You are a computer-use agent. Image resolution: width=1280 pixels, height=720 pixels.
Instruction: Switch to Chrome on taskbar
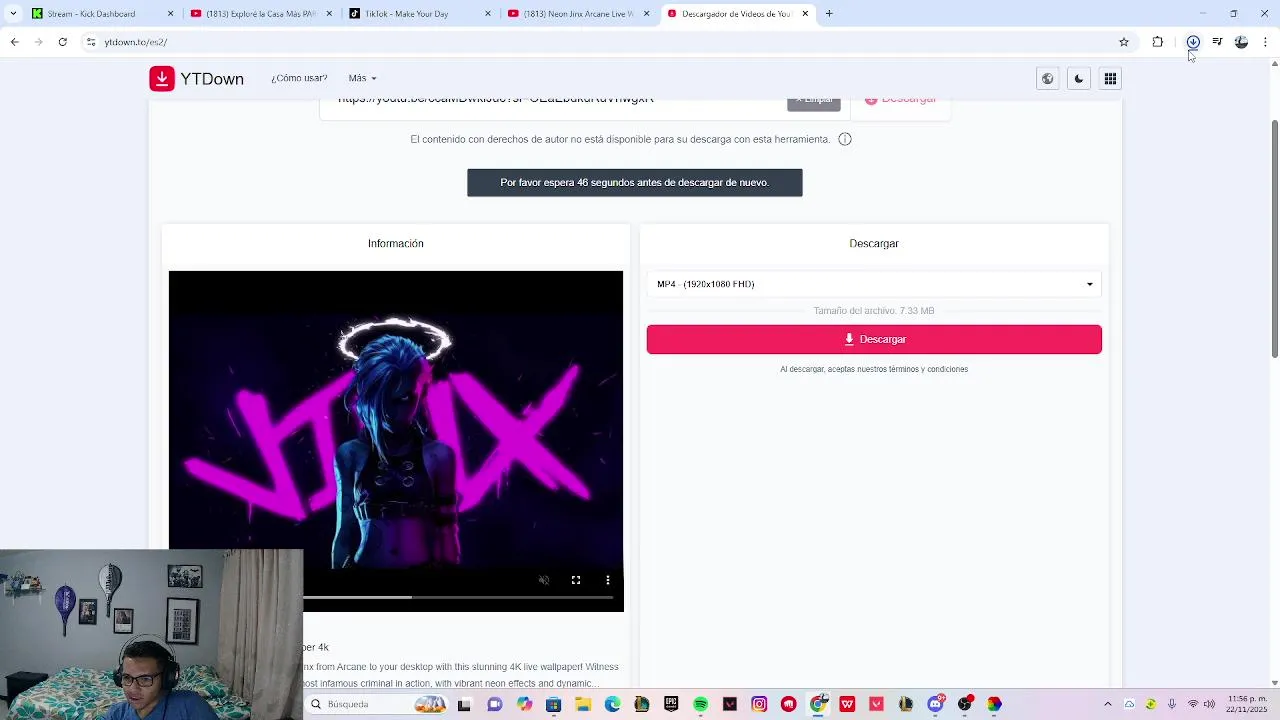tap(818, 704)
